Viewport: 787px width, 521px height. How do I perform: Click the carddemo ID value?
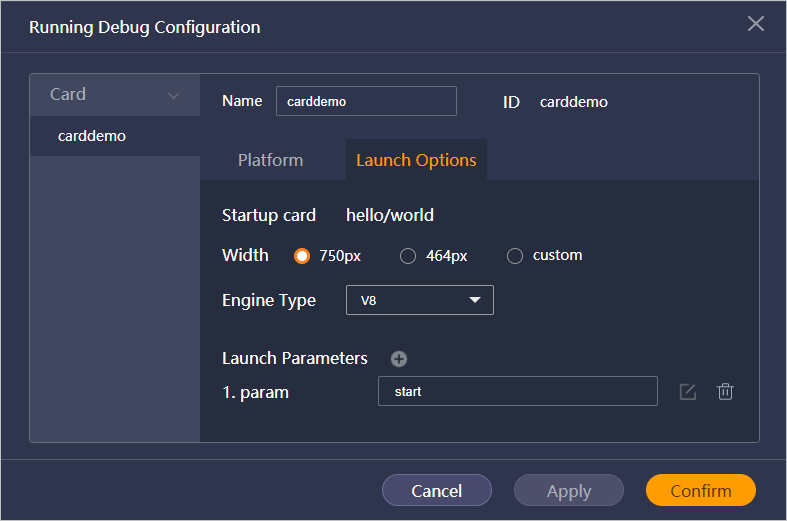[x=574, y=102]
